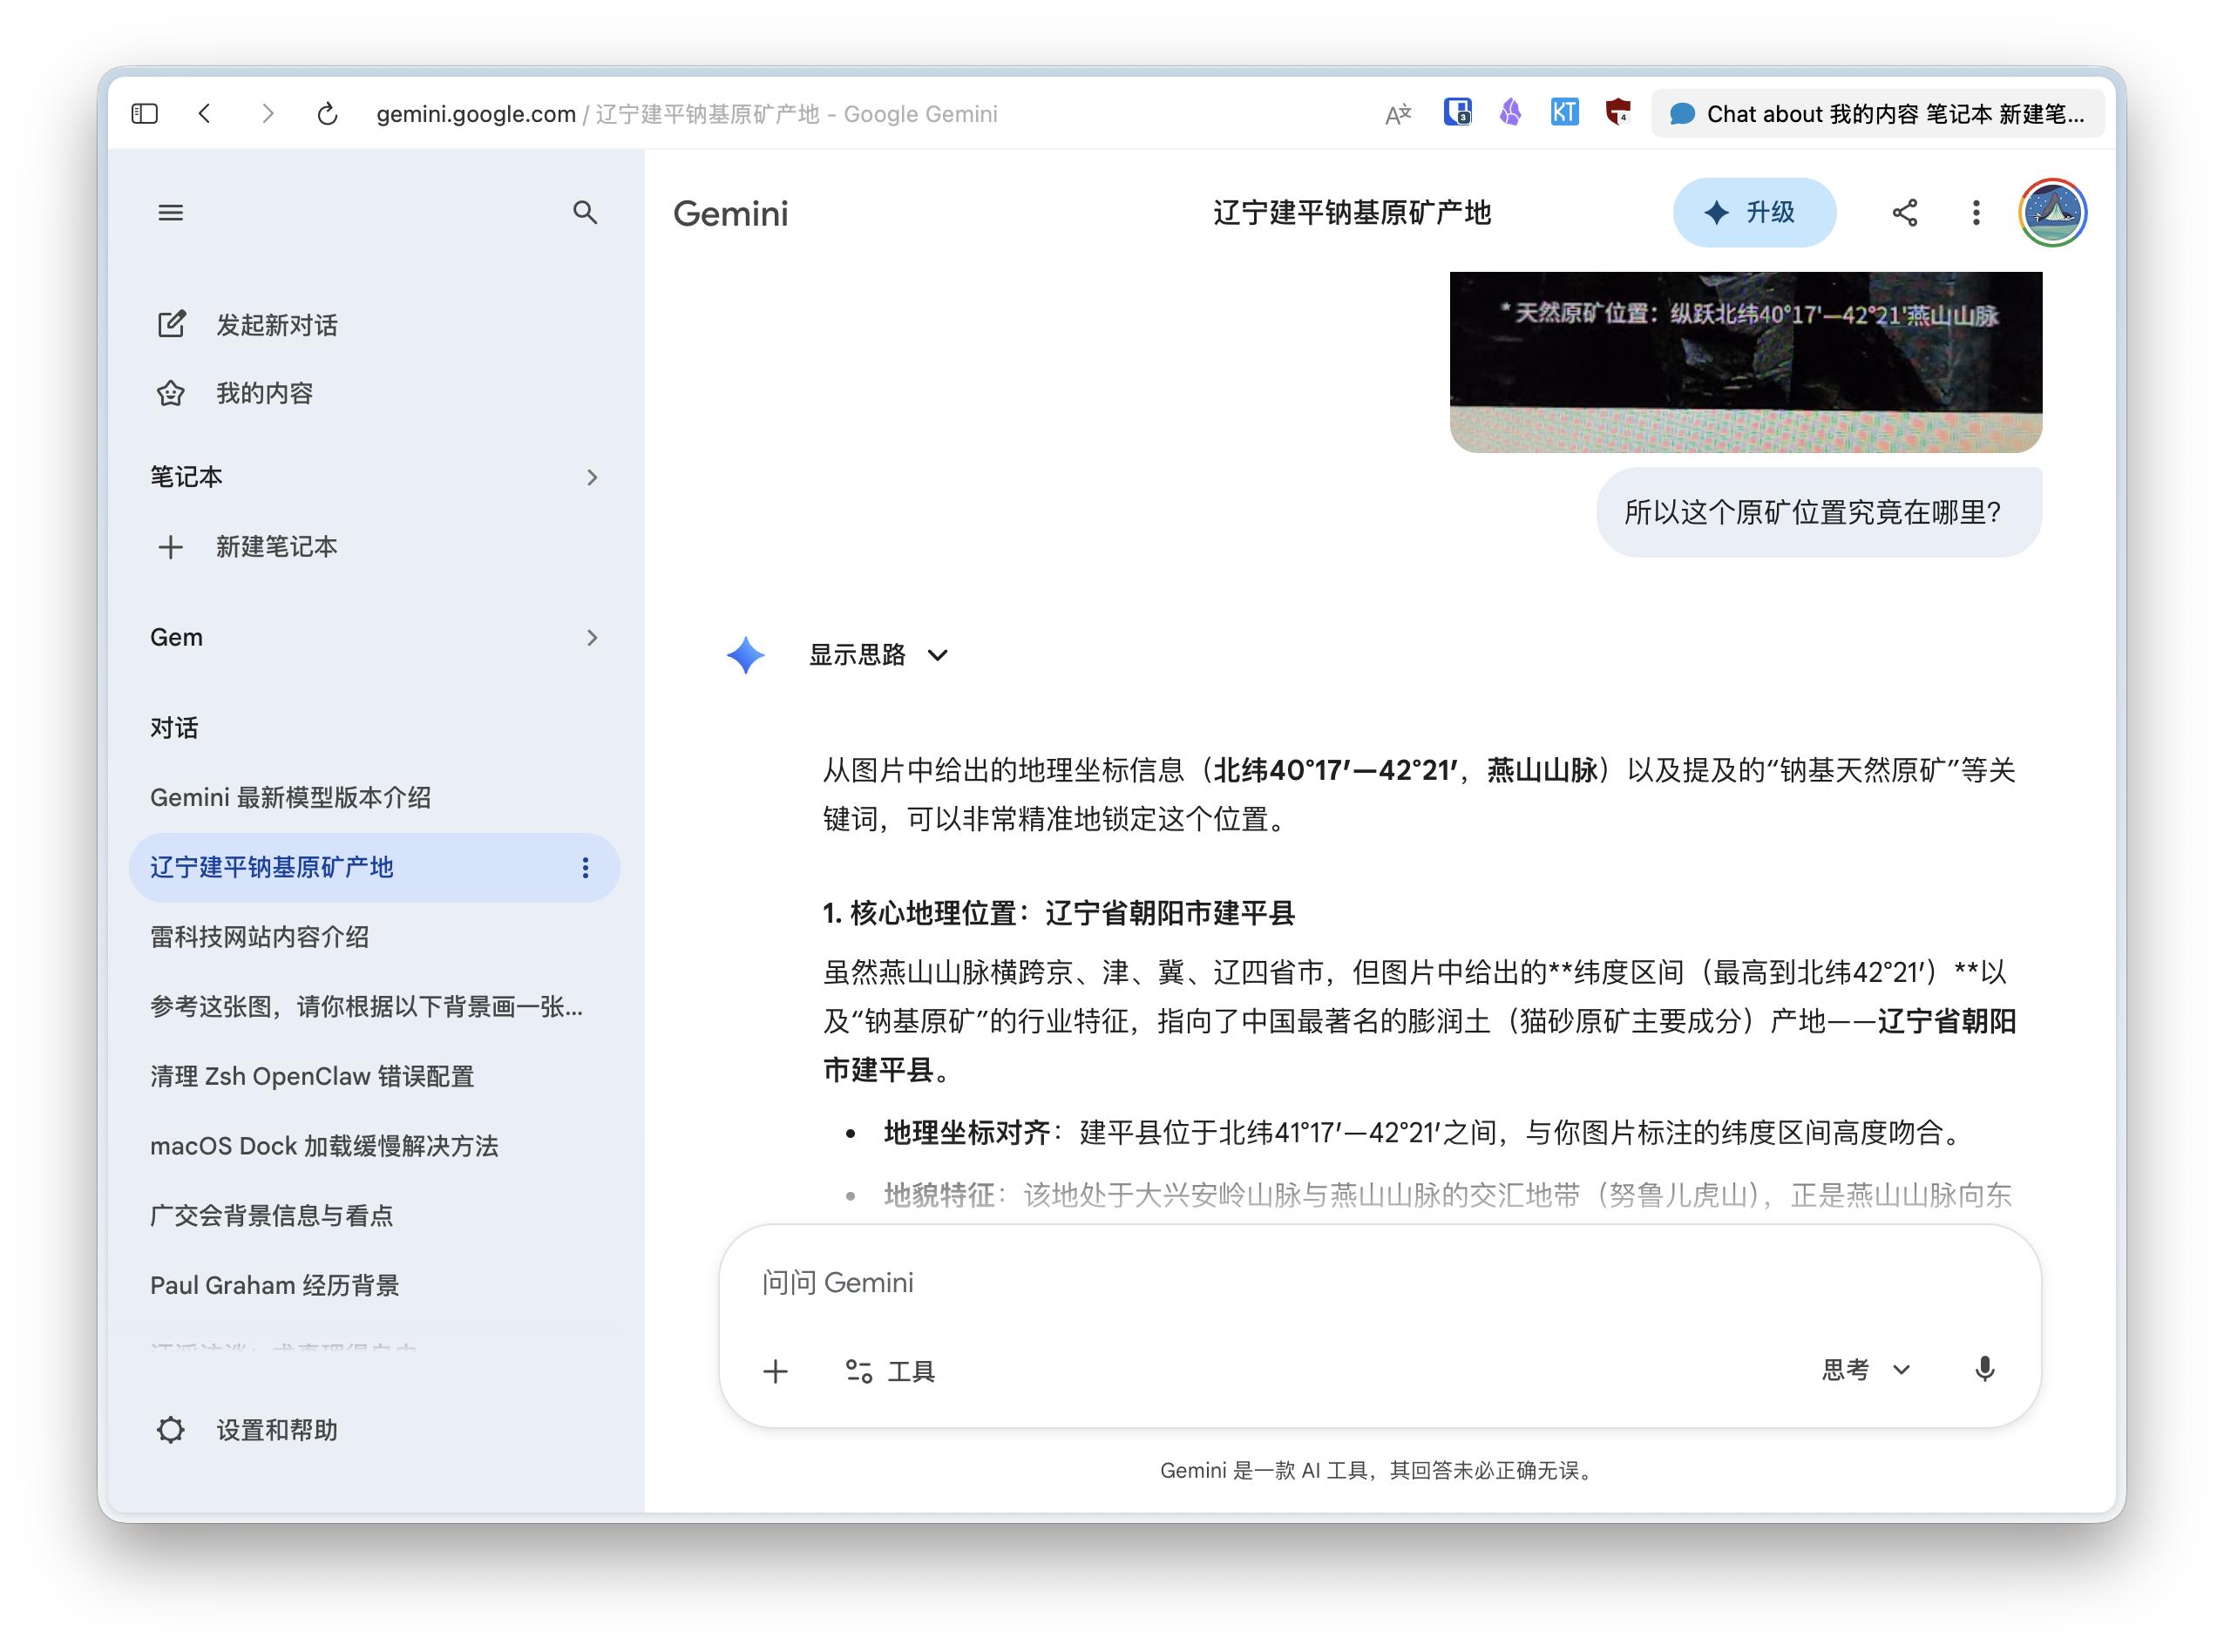This screenshot has width=2224, height=1652.
Task: Click the 升级 upgrade button
Action: 1753,212
